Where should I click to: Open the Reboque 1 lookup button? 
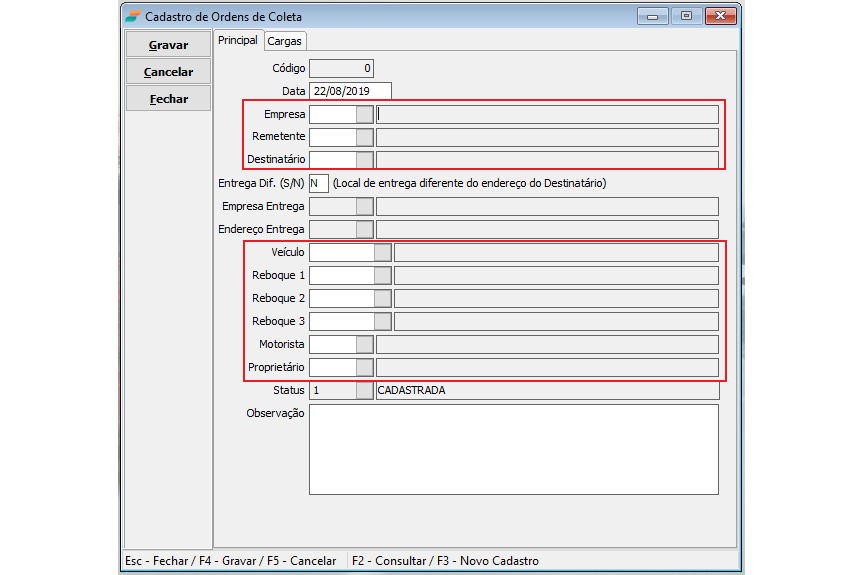pos(383,275)
